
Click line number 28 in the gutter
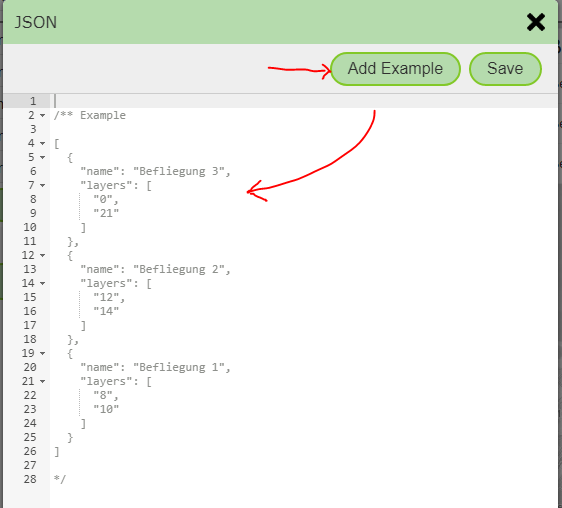pos(30,479)
